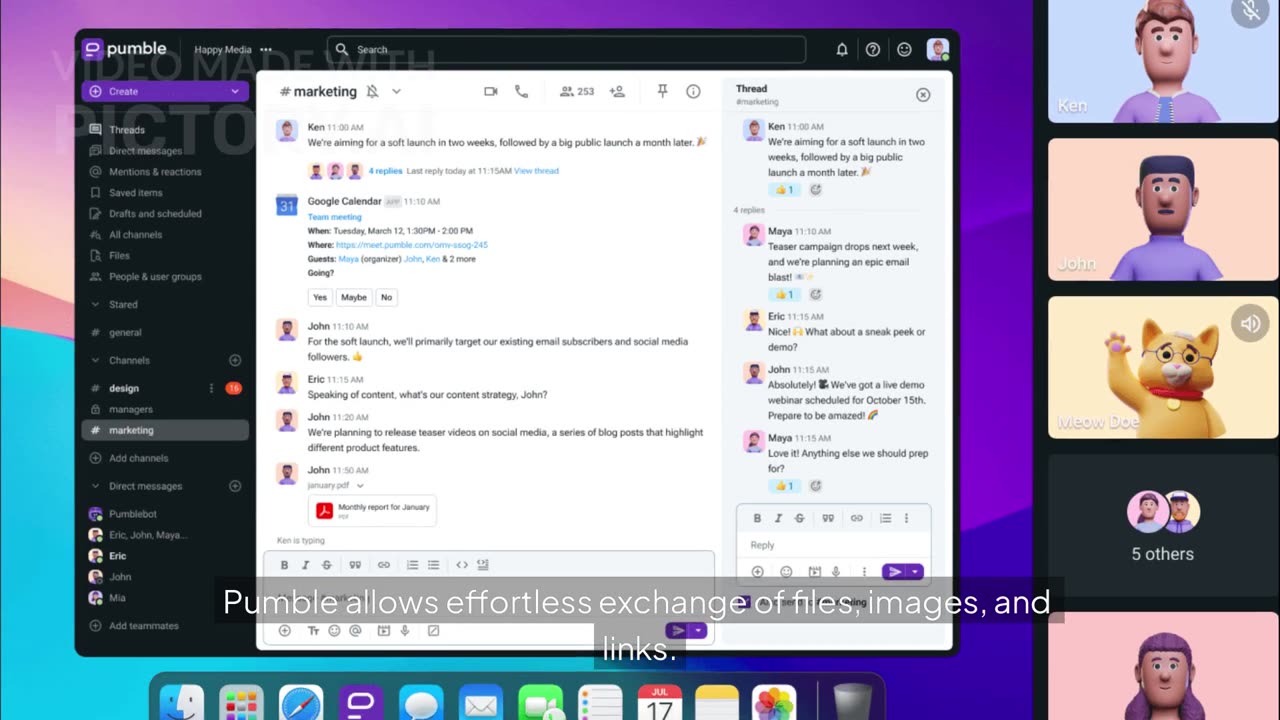Open the Team meeting calendar link
1280x720 pixels.
point(334,217)
